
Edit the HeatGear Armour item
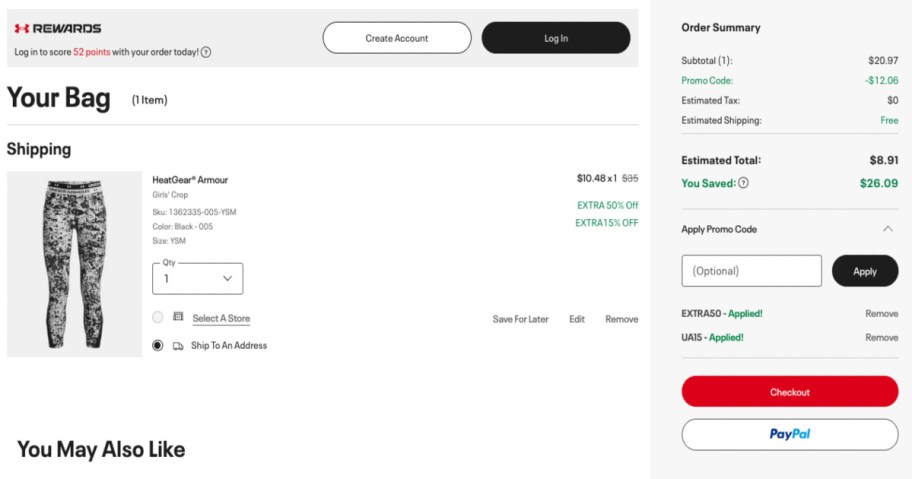(577, 319)
